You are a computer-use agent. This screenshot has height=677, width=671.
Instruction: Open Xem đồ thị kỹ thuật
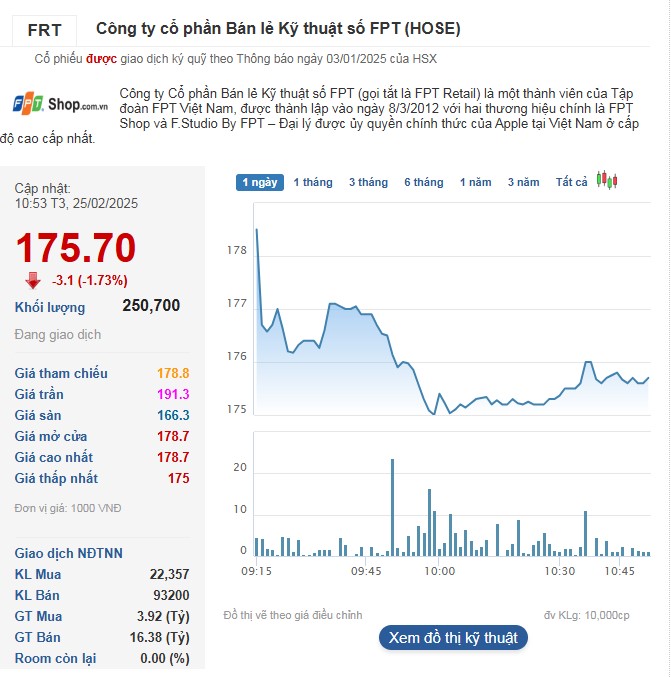tap(452, 637)
